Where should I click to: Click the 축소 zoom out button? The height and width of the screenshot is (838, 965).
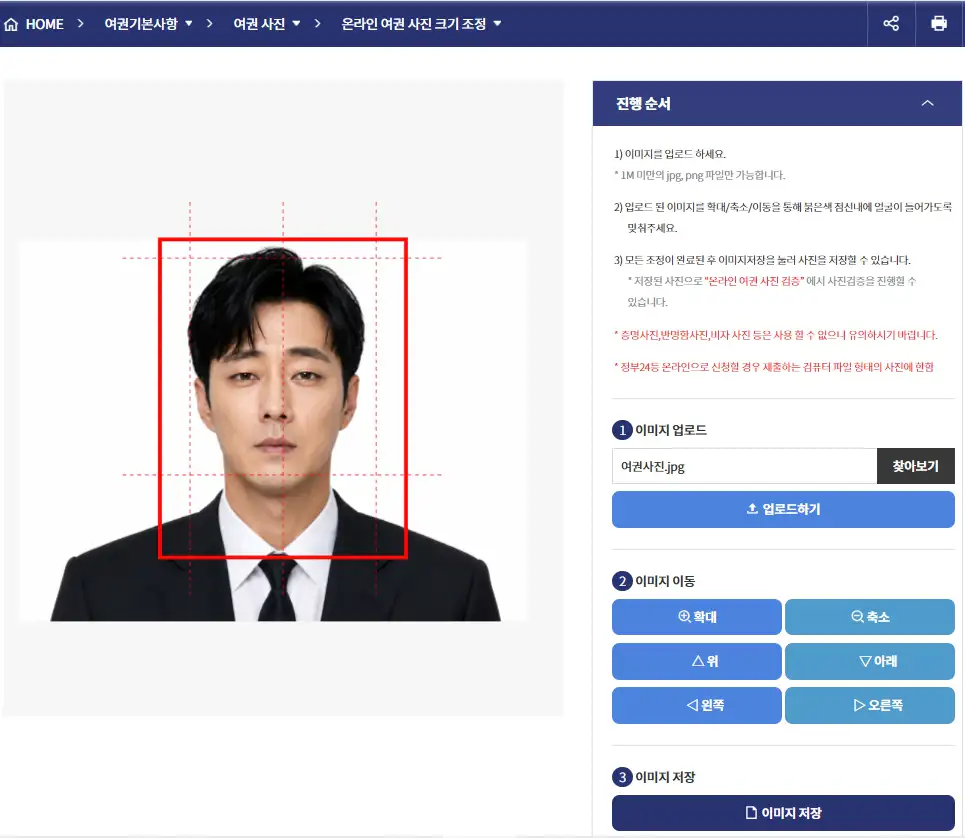click(870, 617)
